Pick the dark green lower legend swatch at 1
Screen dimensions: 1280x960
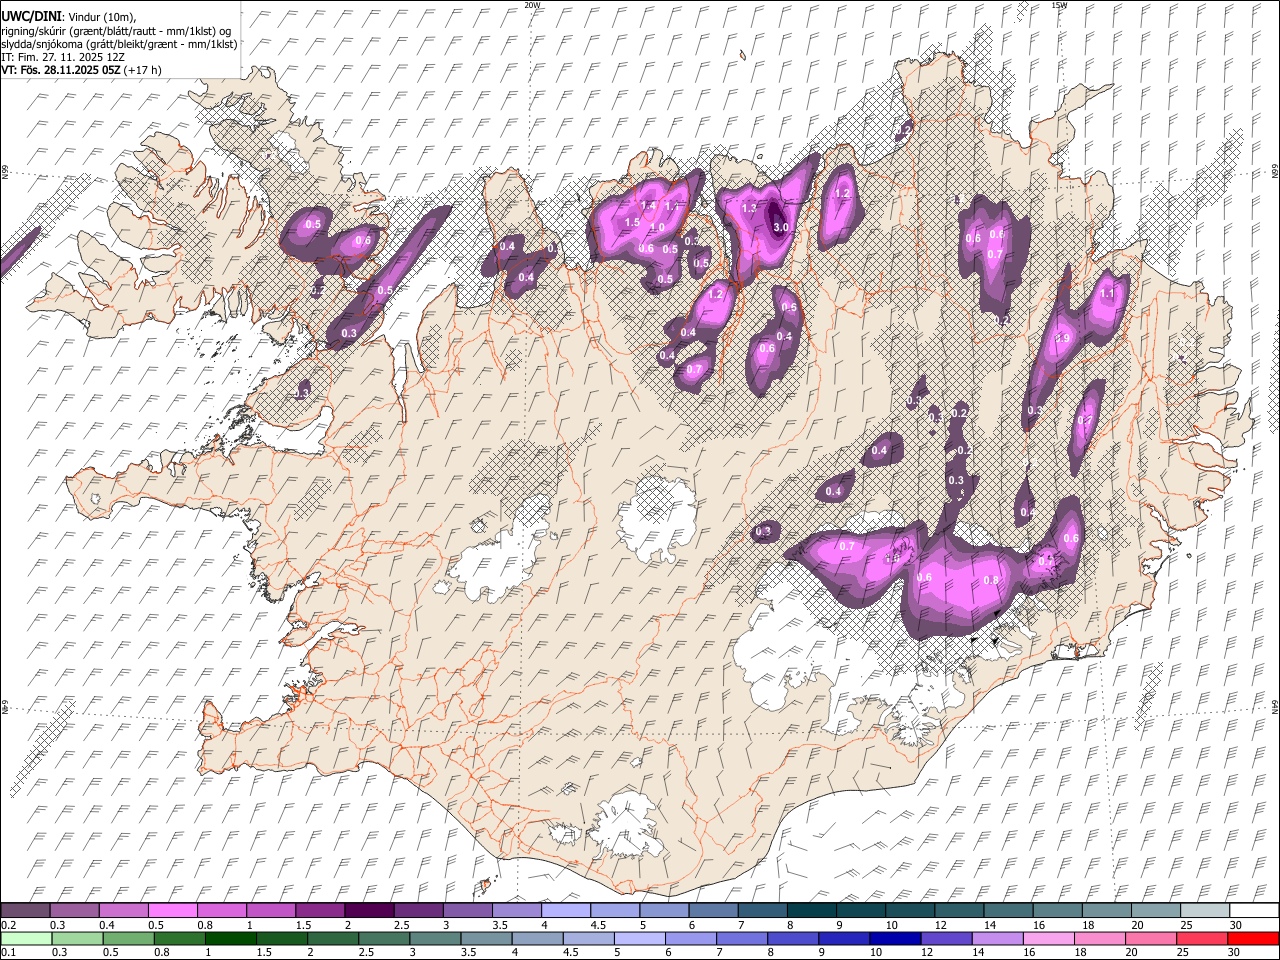230,938
